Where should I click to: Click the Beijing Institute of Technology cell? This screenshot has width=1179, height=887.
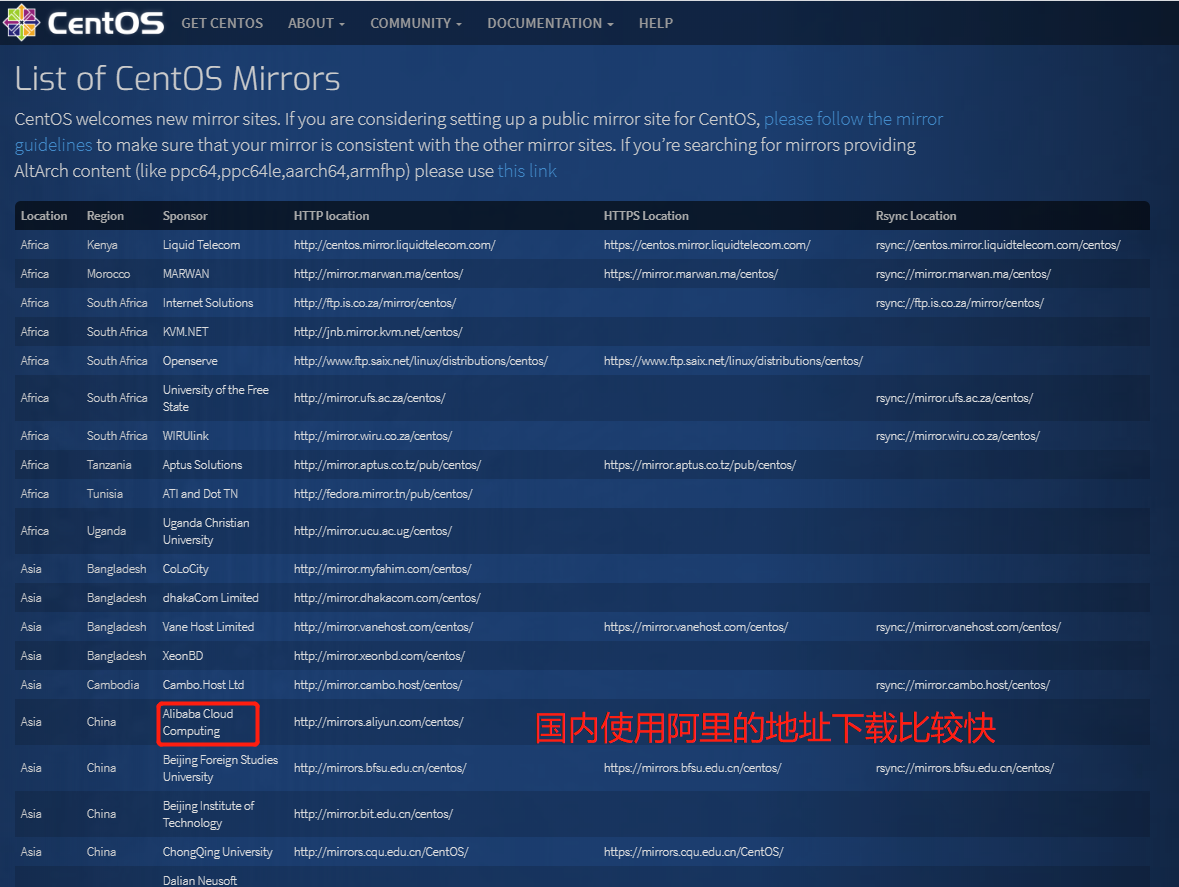point(208,814)
